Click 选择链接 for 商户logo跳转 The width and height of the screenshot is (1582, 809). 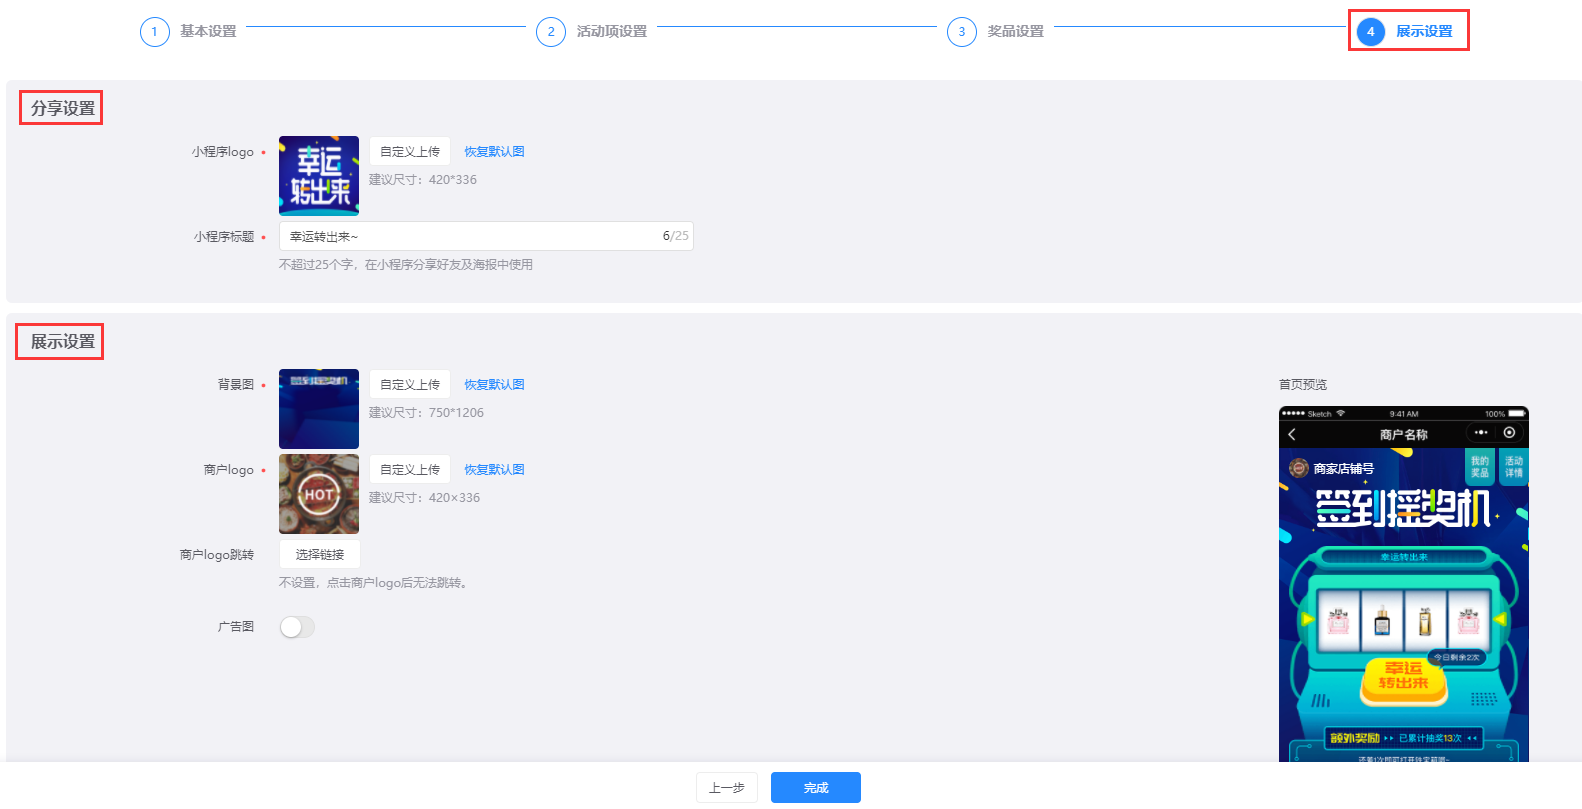tap(320, 555)
